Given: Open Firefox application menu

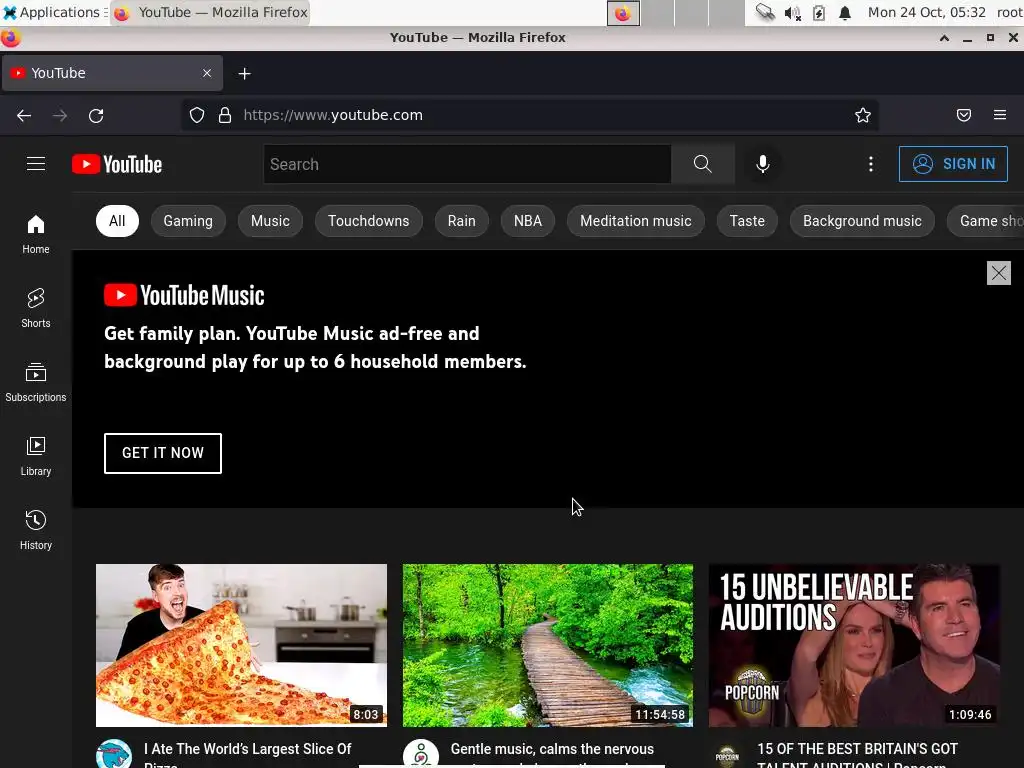Looking at the screenshot, I should click(1000, 116).
